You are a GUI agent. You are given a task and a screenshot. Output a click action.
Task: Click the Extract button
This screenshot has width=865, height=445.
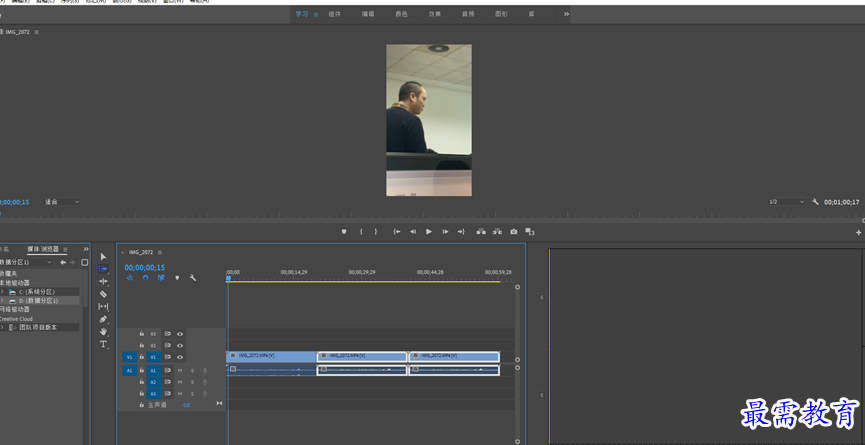tap(497, 232)
